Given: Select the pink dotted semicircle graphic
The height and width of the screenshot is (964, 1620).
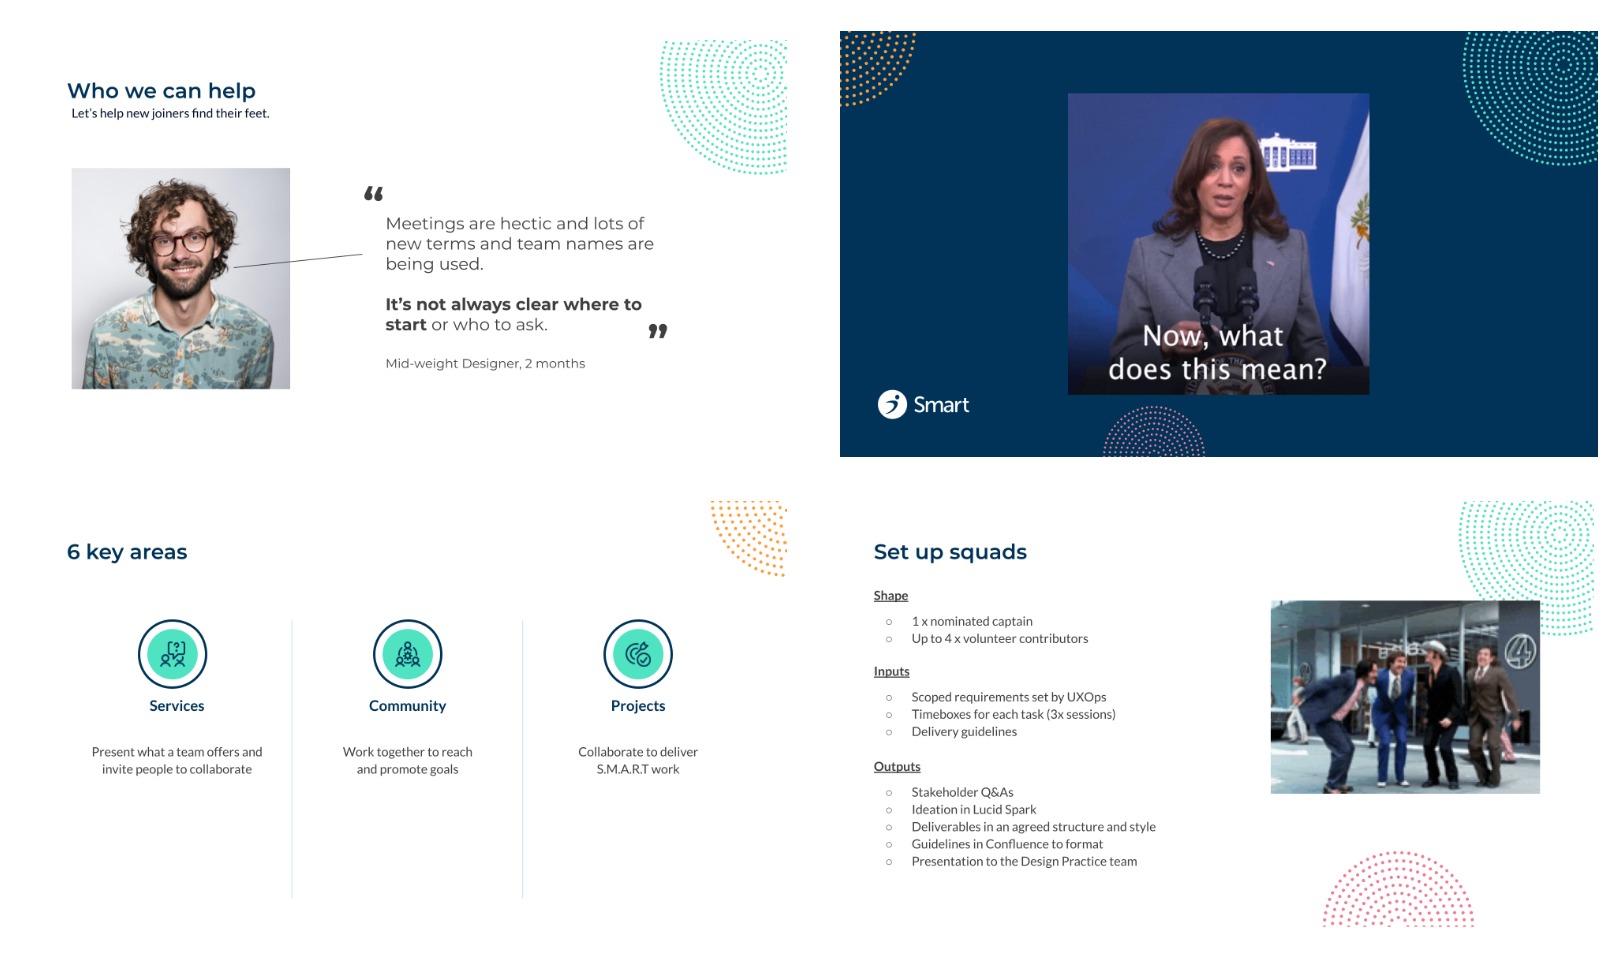Looking at the screenshot, I should tap(1398, 890).
